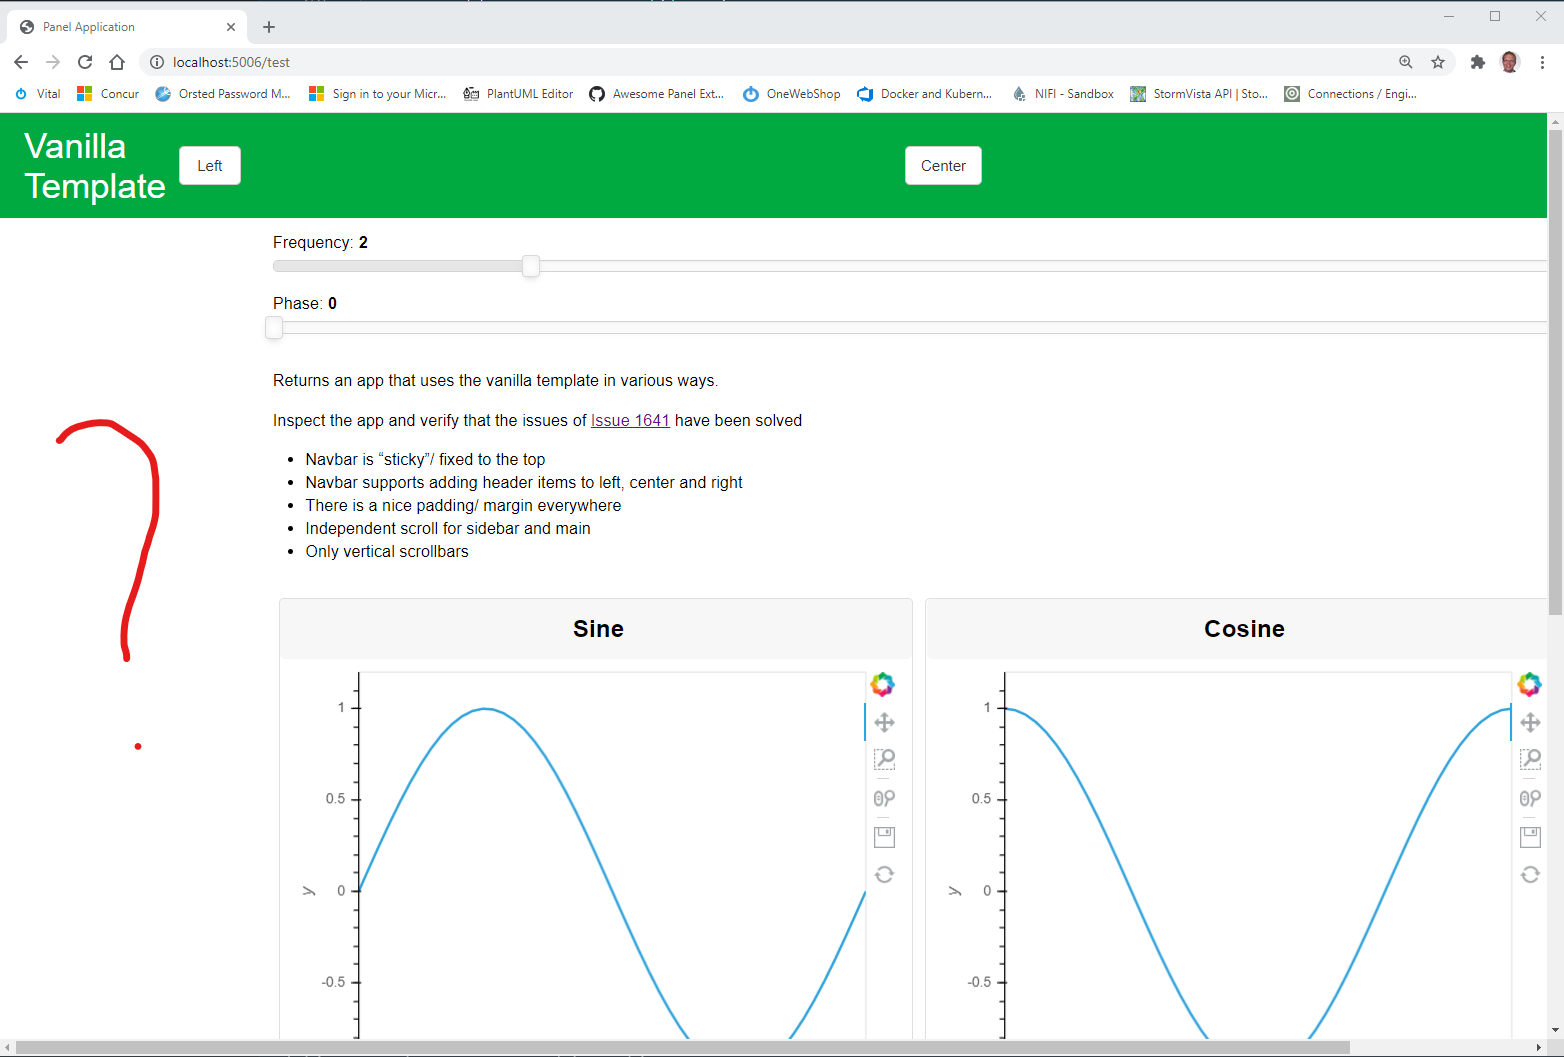Screen dimensions: 1564x1057
Task: Bookmark the page using the star icon
Action: [x=1438, y=61]
